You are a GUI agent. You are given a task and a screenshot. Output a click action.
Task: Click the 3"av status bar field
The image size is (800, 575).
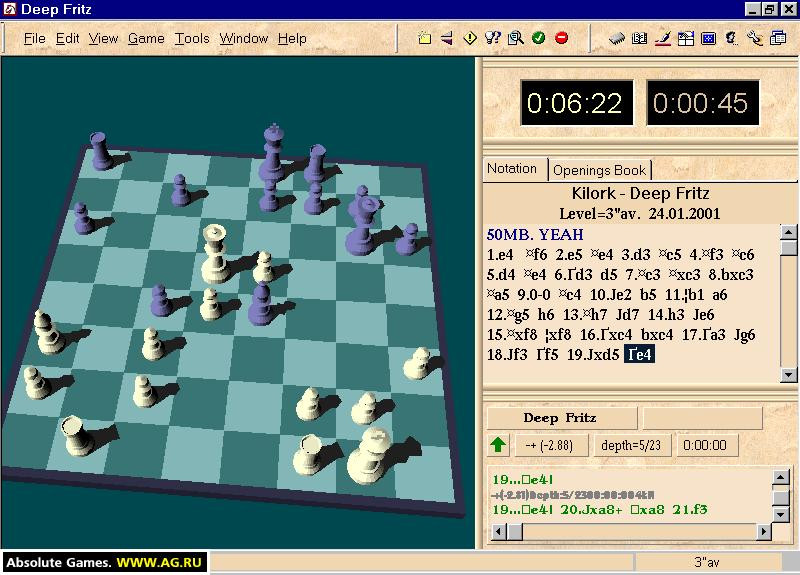707,562
